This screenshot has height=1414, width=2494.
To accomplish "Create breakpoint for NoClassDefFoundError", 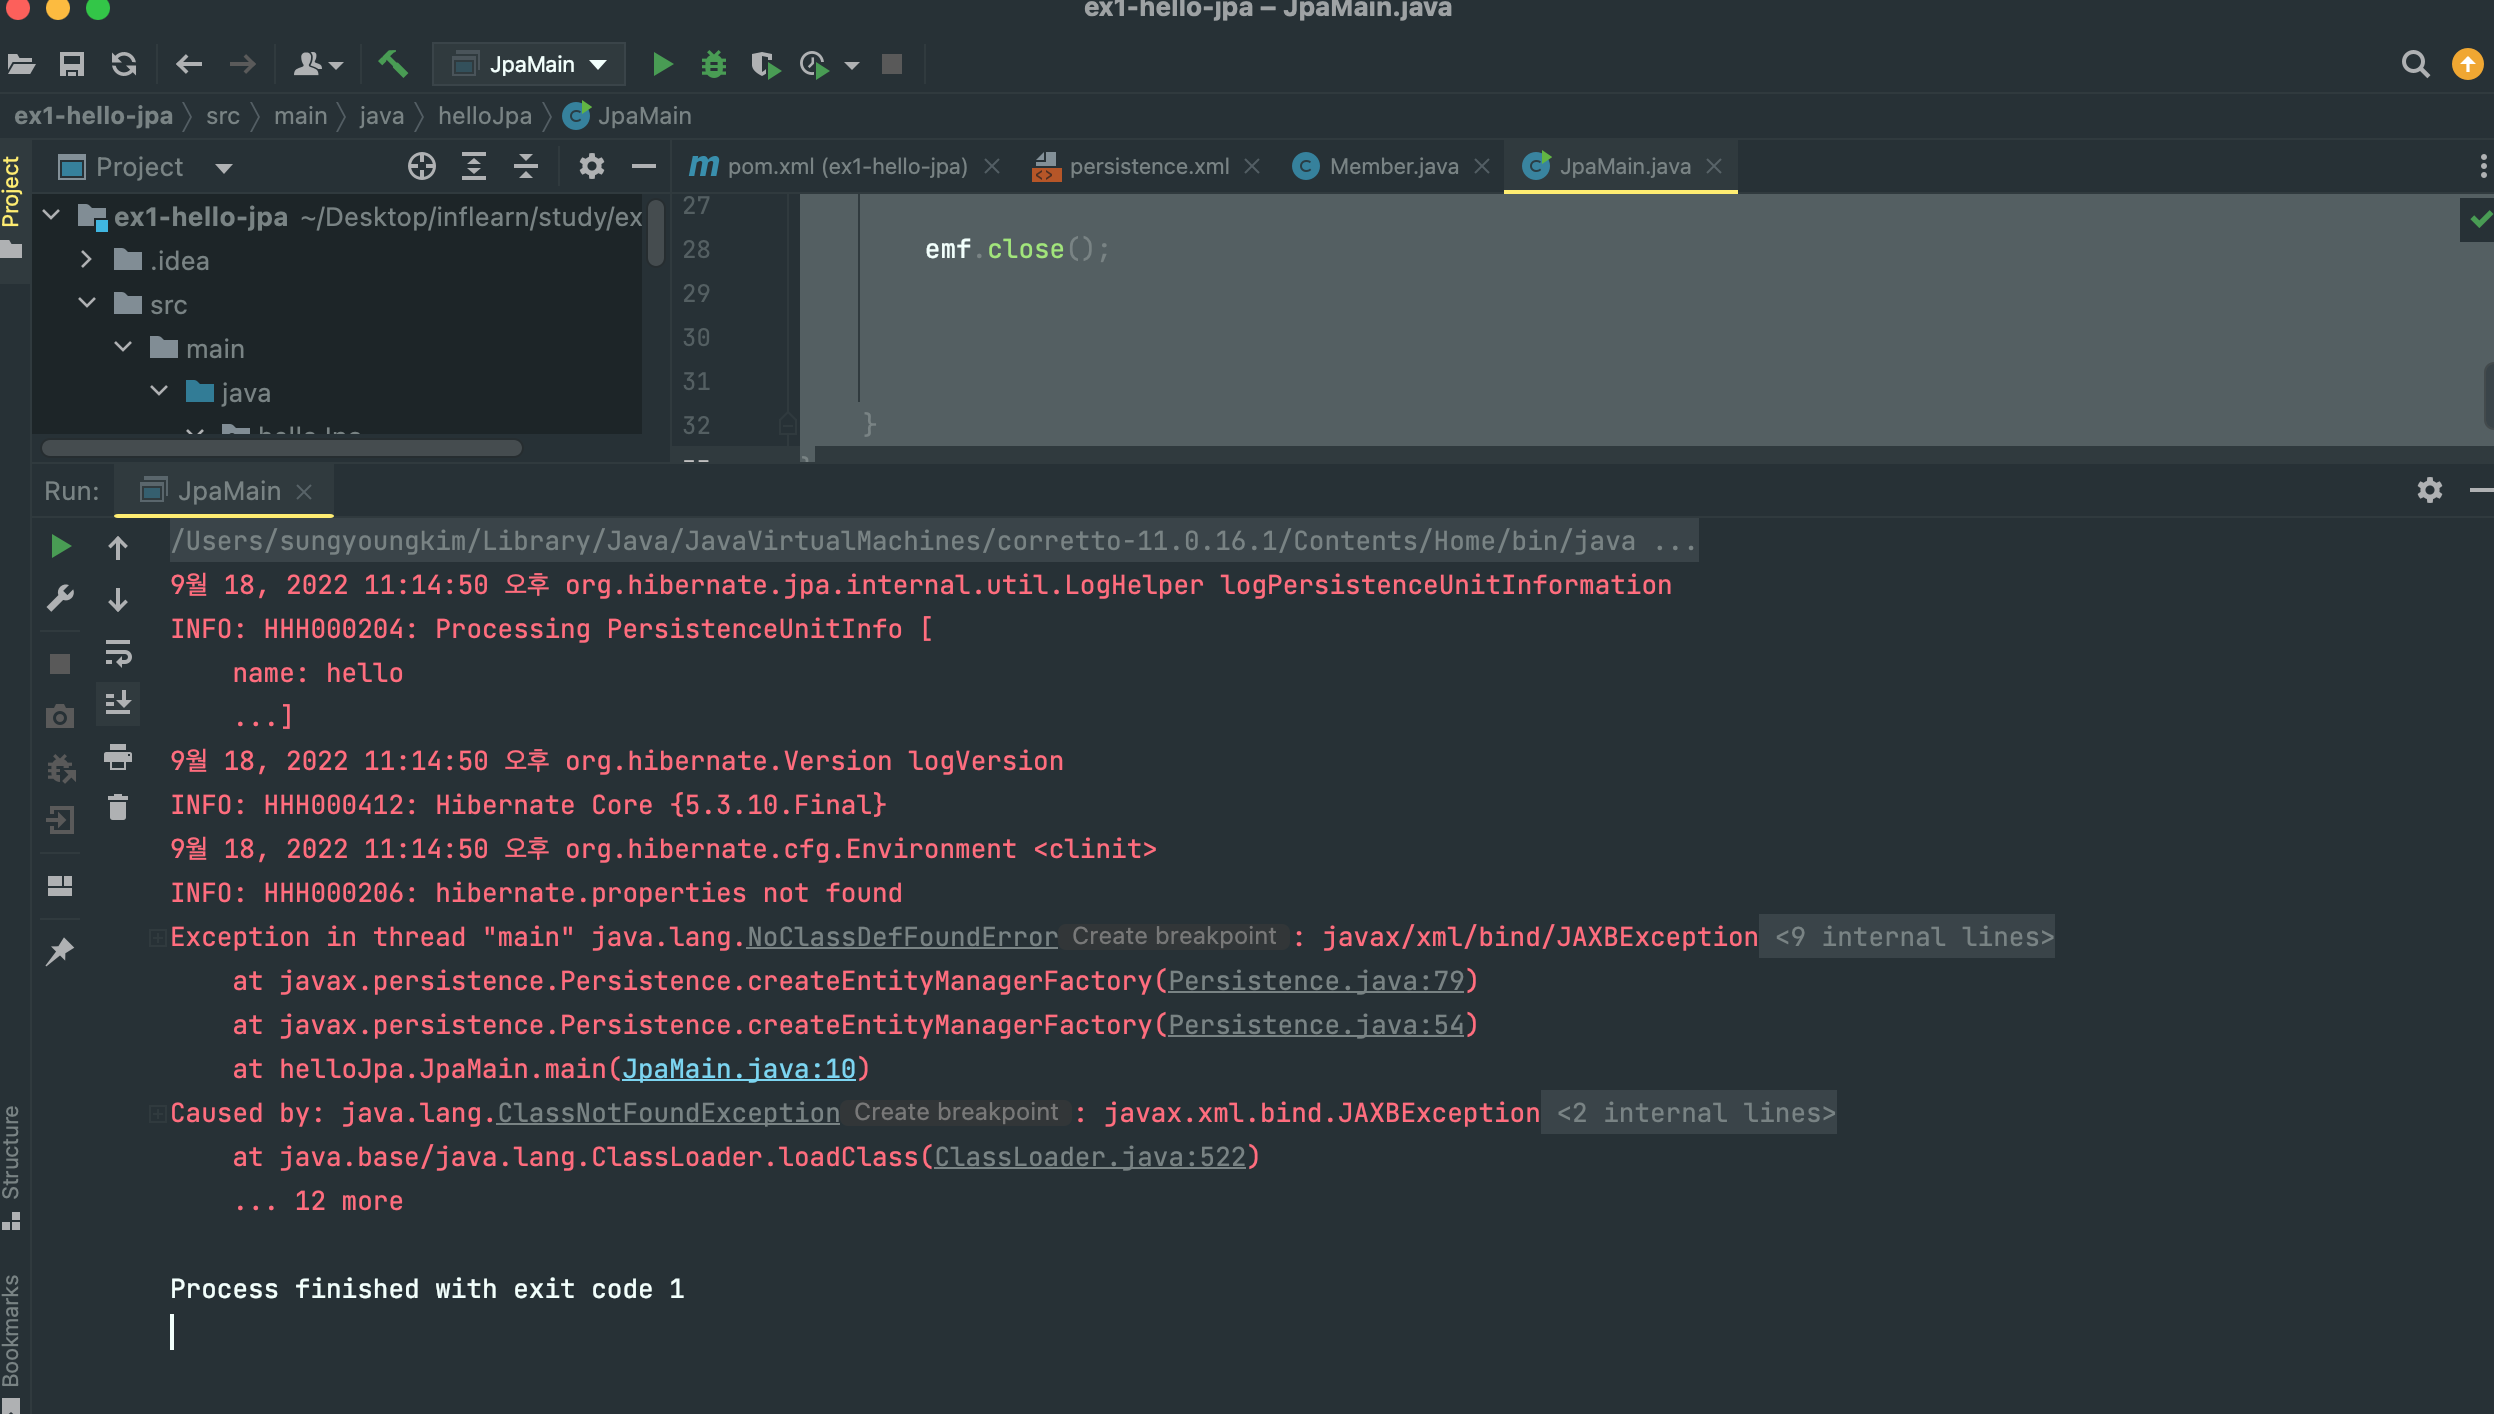I will [x=1174, y=937].
